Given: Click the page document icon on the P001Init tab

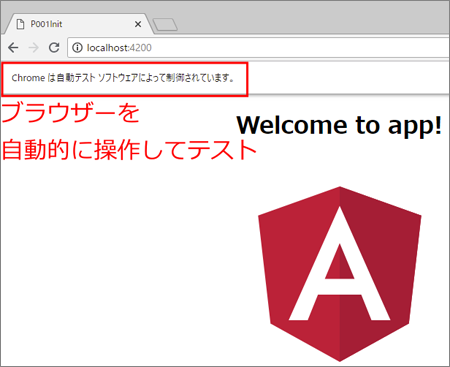Looking at the screenshot, I should click(x=21, y=24).
